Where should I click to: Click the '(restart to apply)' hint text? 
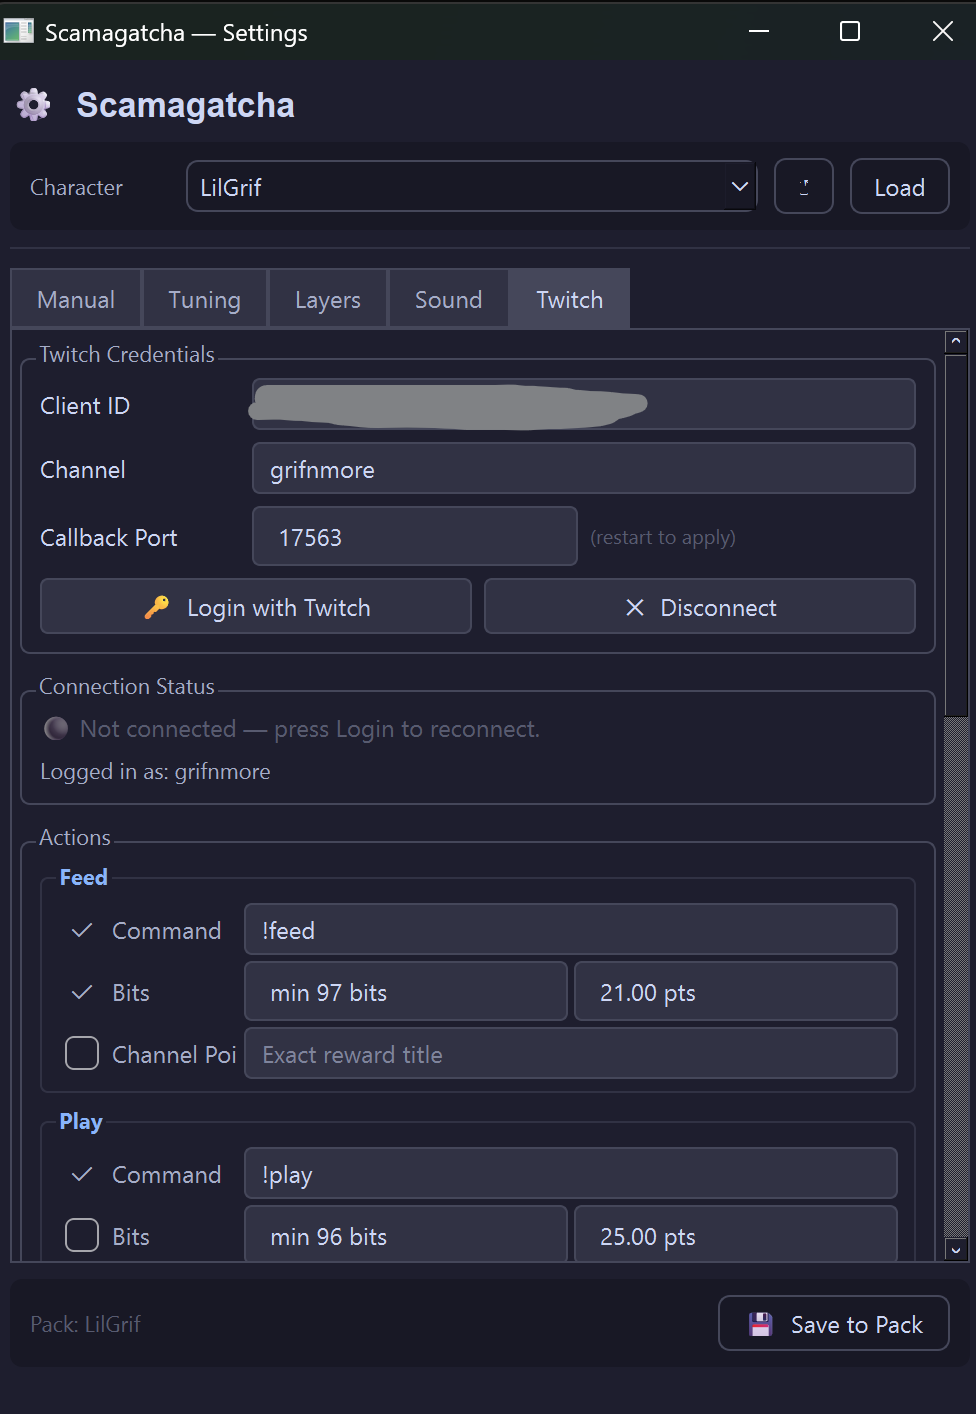pos(663,537)
